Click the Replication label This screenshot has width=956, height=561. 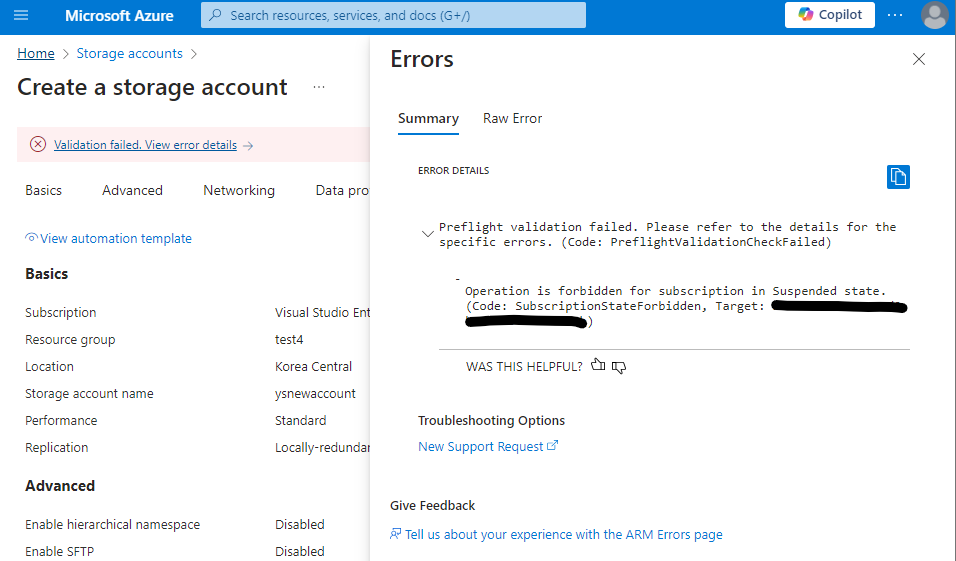57,448
